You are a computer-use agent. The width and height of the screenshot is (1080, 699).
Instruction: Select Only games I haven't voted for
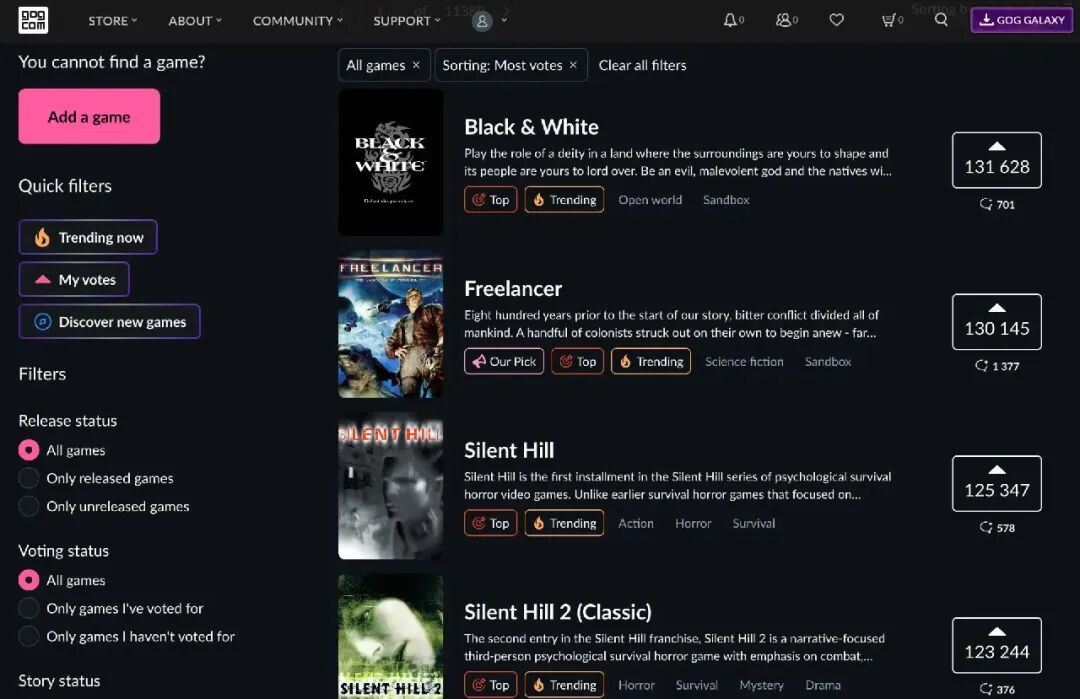pyautogui.click(x=28, y=636)
